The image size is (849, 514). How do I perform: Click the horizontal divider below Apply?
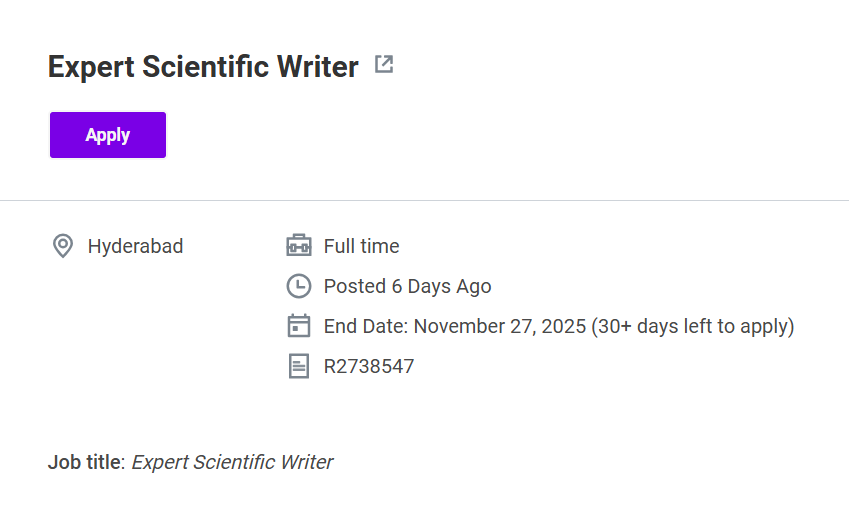pos(424,200)
